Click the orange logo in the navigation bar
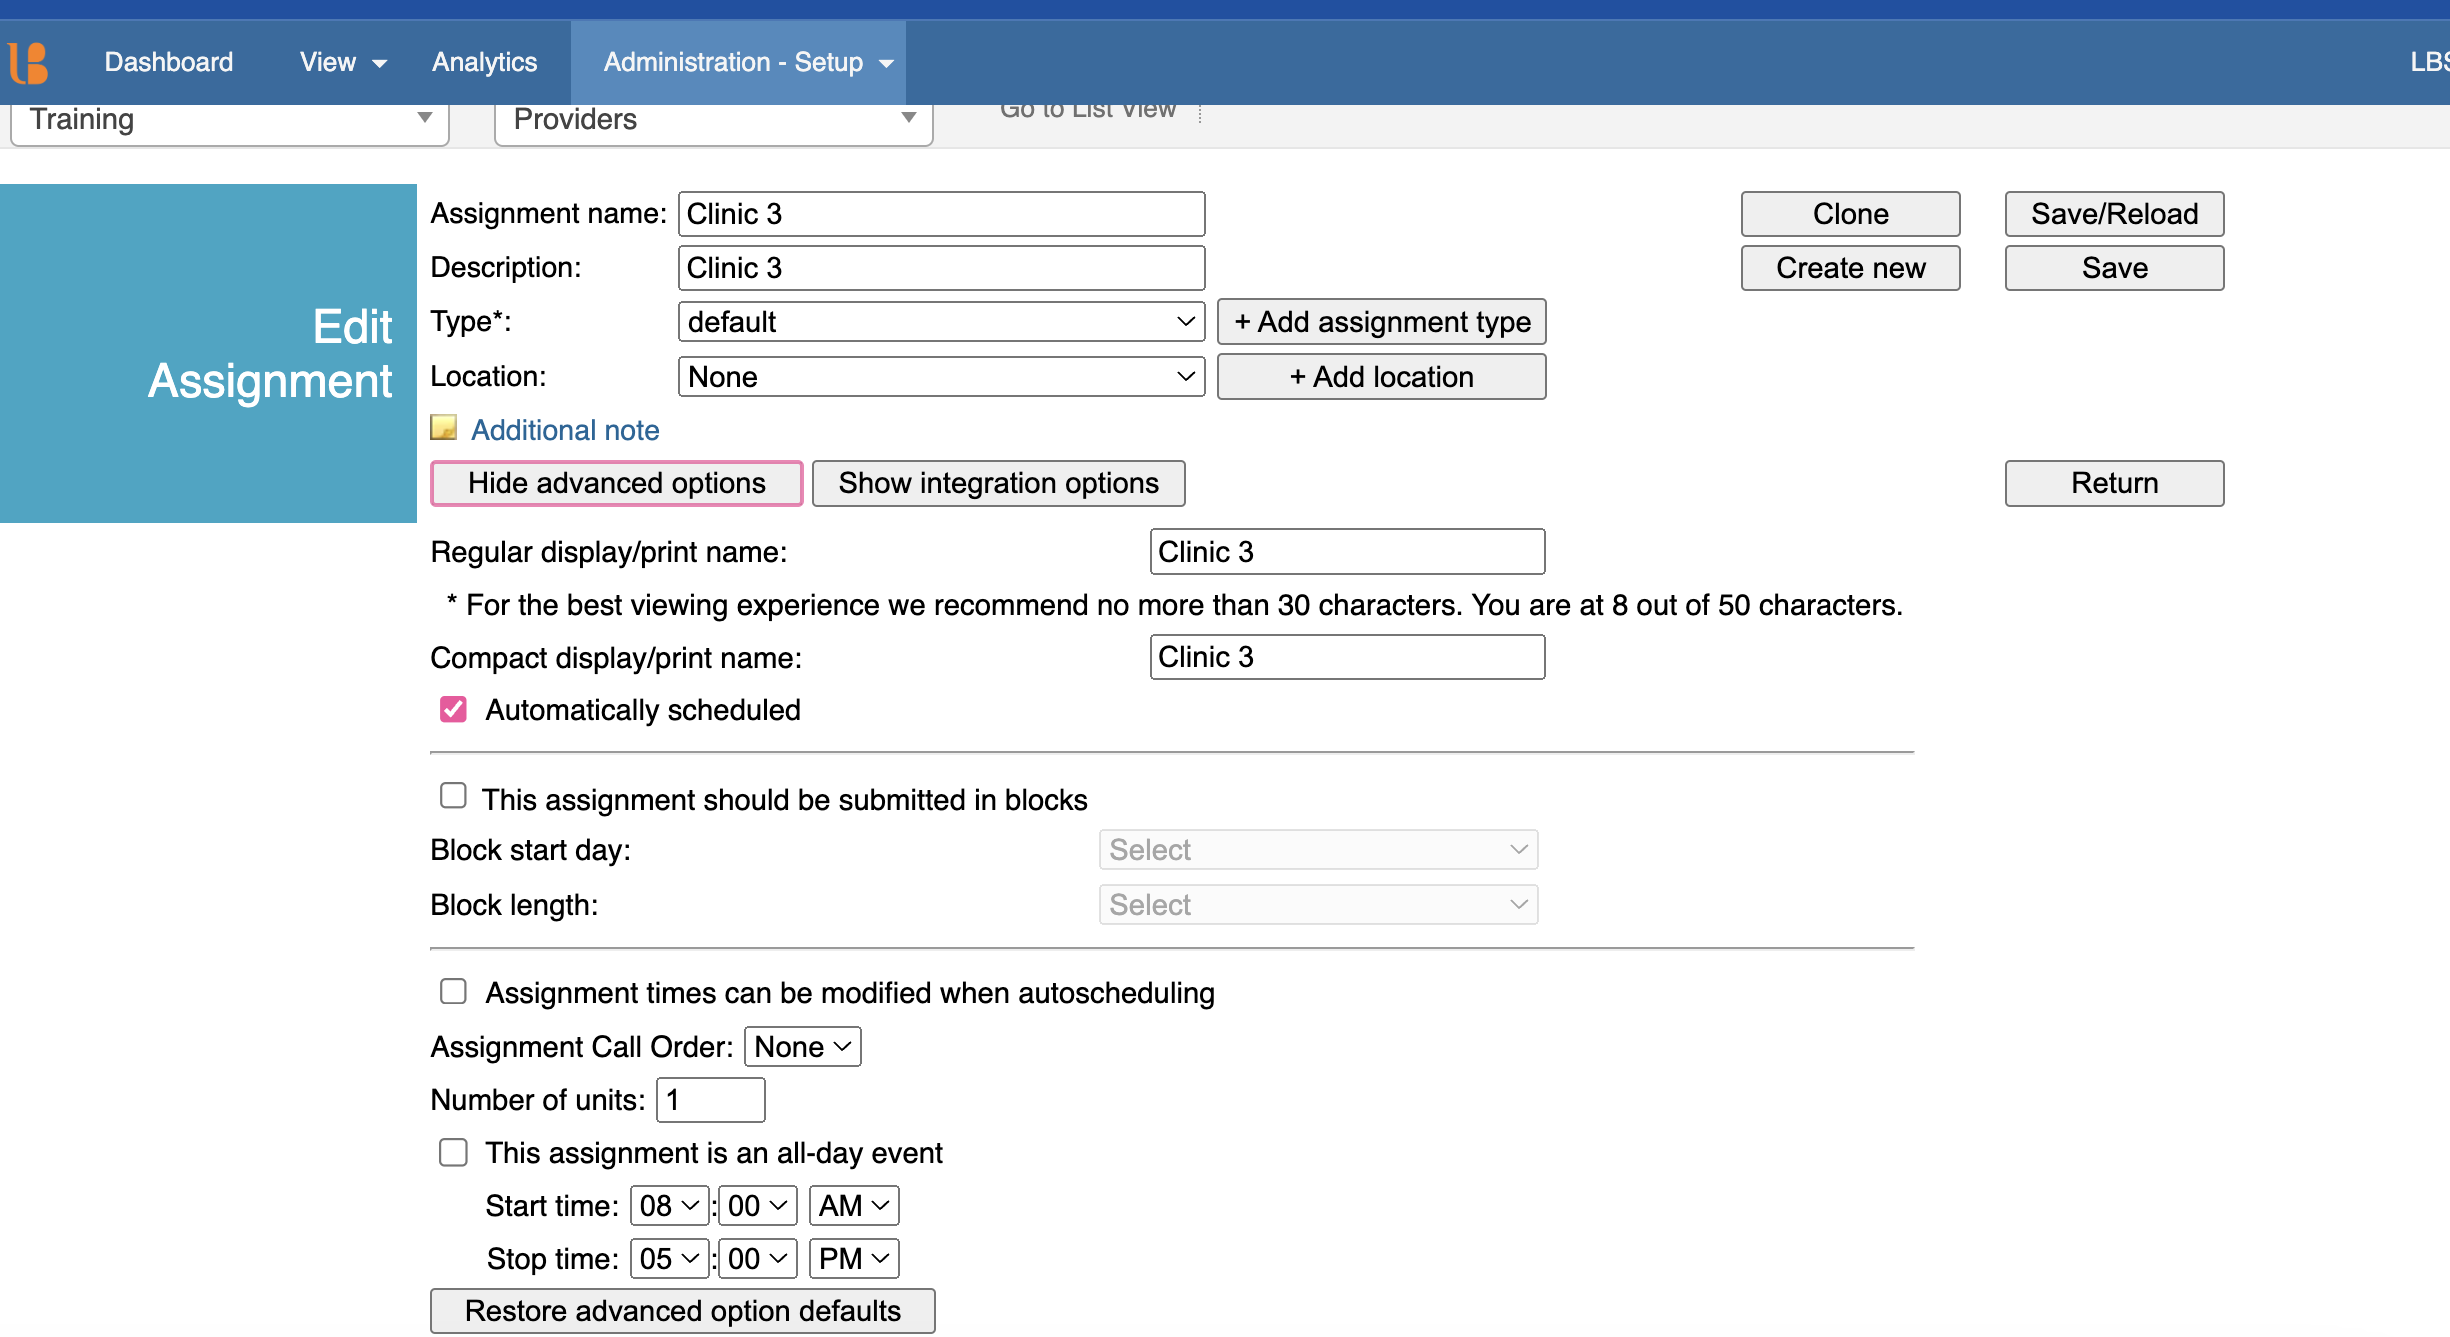 (x=29, y=62)
